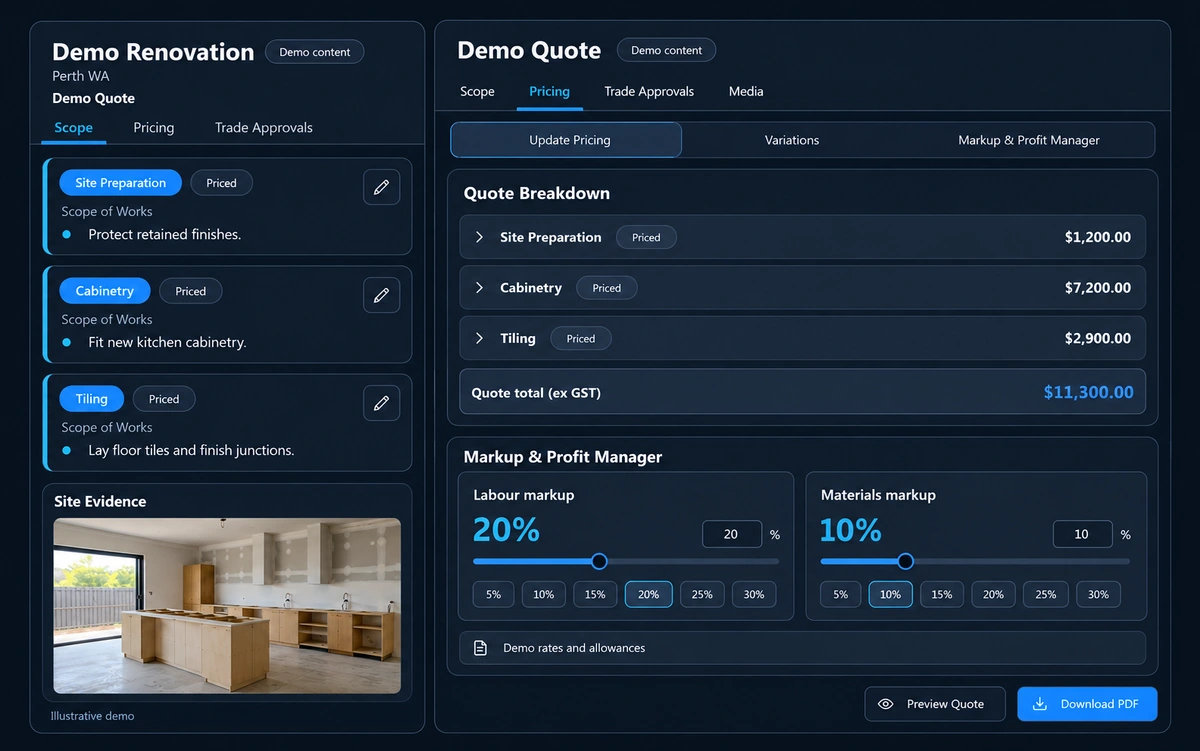Click the labour markup slider handle
Viewport: 1200px width, 751px height.
coord(599,561)
